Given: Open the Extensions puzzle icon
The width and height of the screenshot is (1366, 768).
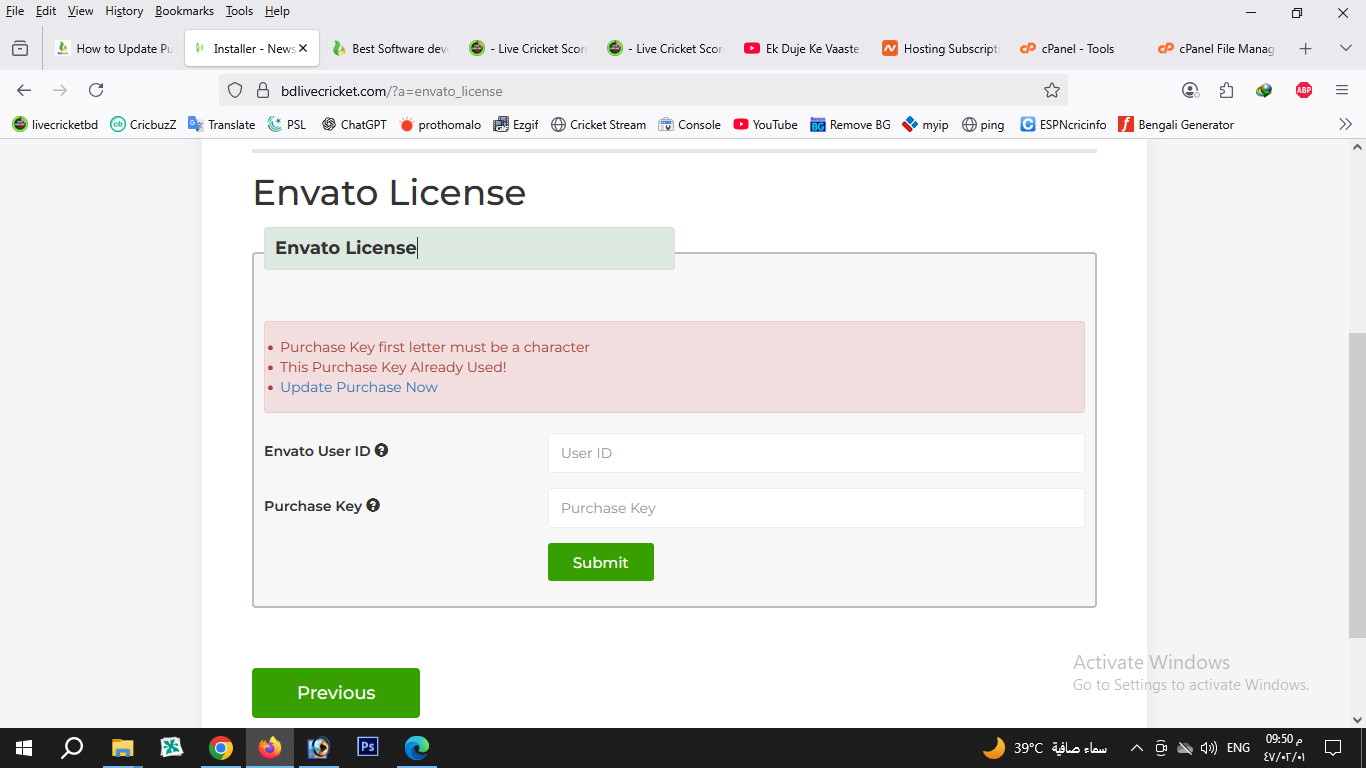Looking at the screenshot, I should [x=1227, y=90].
